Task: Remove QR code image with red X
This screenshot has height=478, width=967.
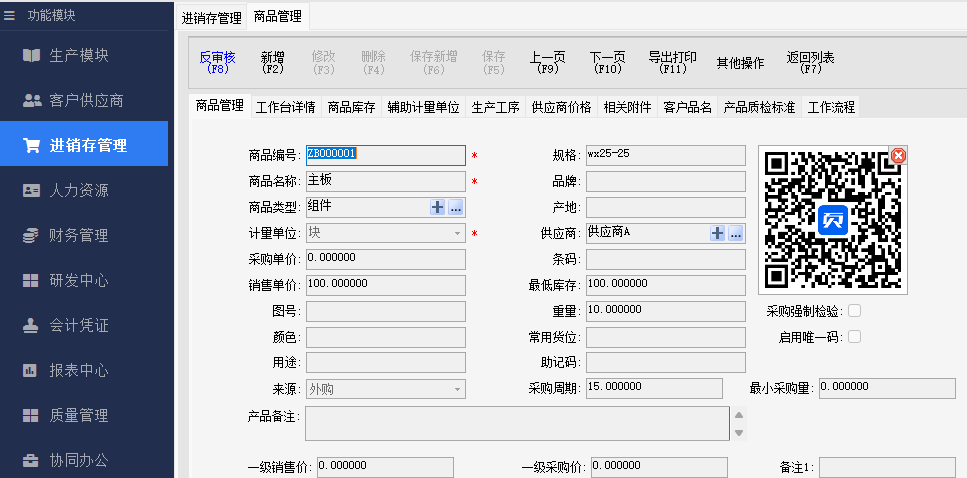Action: tap(898, 155)
